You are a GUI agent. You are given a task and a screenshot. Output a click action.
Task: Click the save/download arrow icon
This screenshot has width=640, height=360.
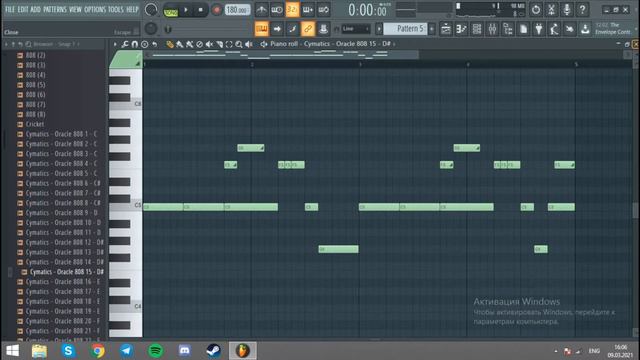click(x=585, y=29)
